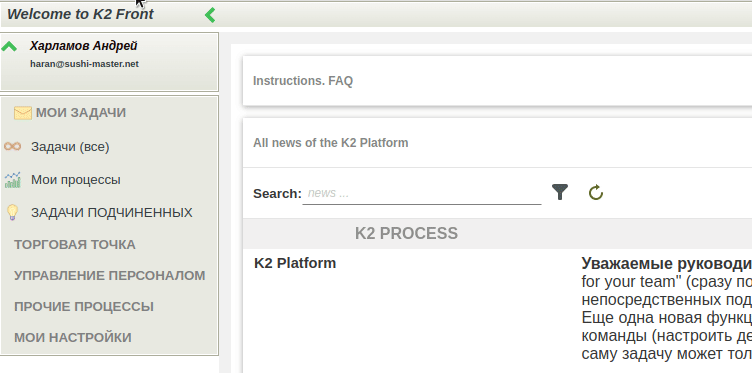Focus the news search field
The image size is (752, 373).
422,193
